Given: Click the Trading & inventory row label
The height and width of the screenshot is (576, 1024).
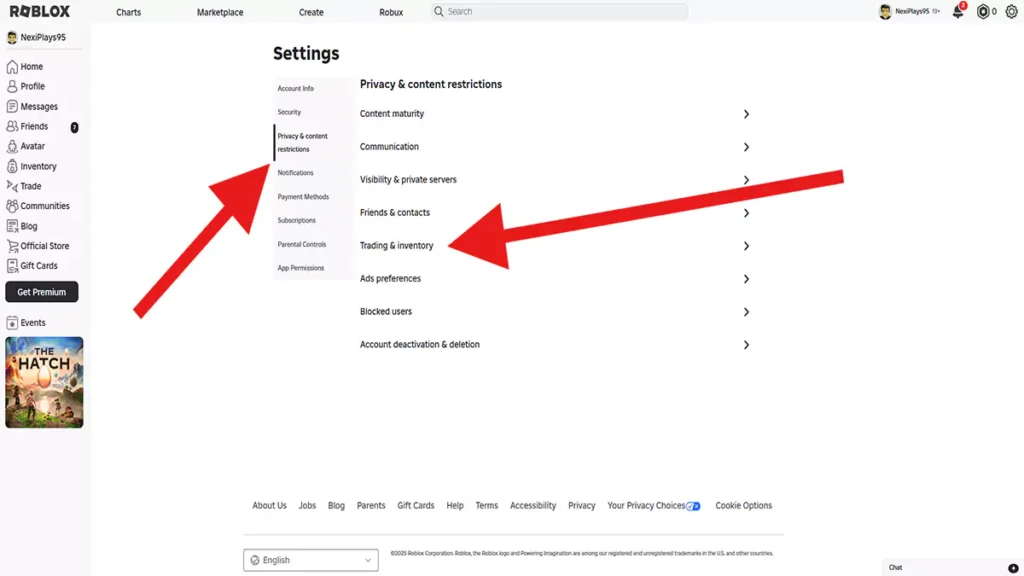Looking at the screenshot, I should (396, 246).
